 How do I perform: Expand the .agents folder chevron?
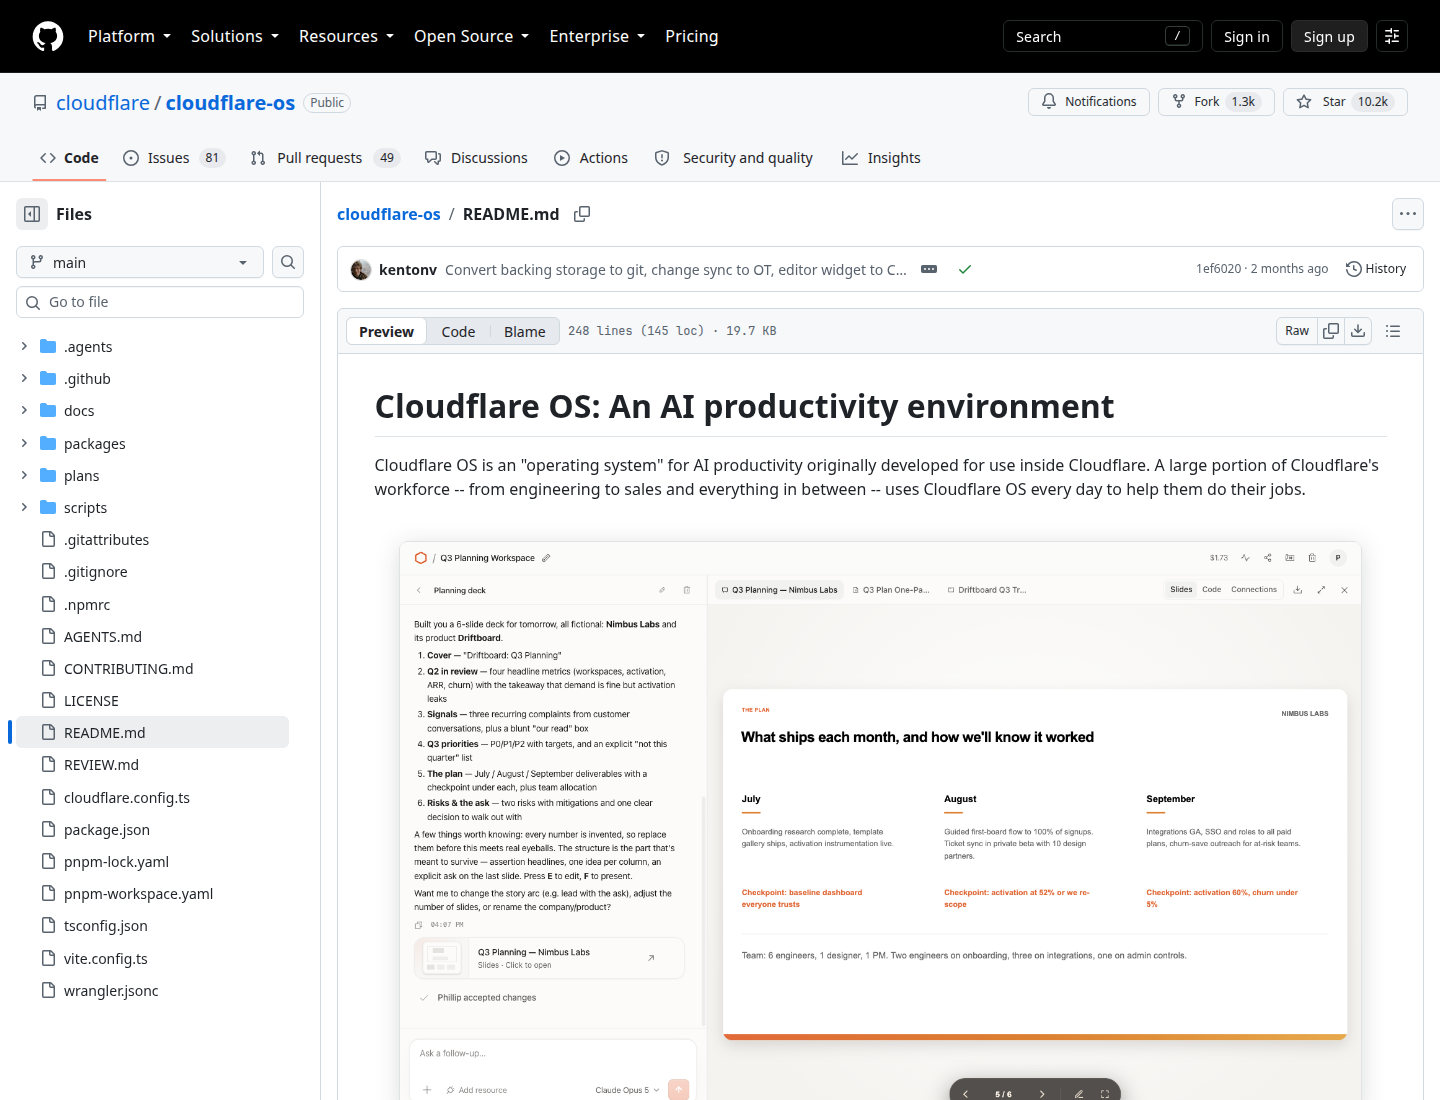click(x=24, y=346)
